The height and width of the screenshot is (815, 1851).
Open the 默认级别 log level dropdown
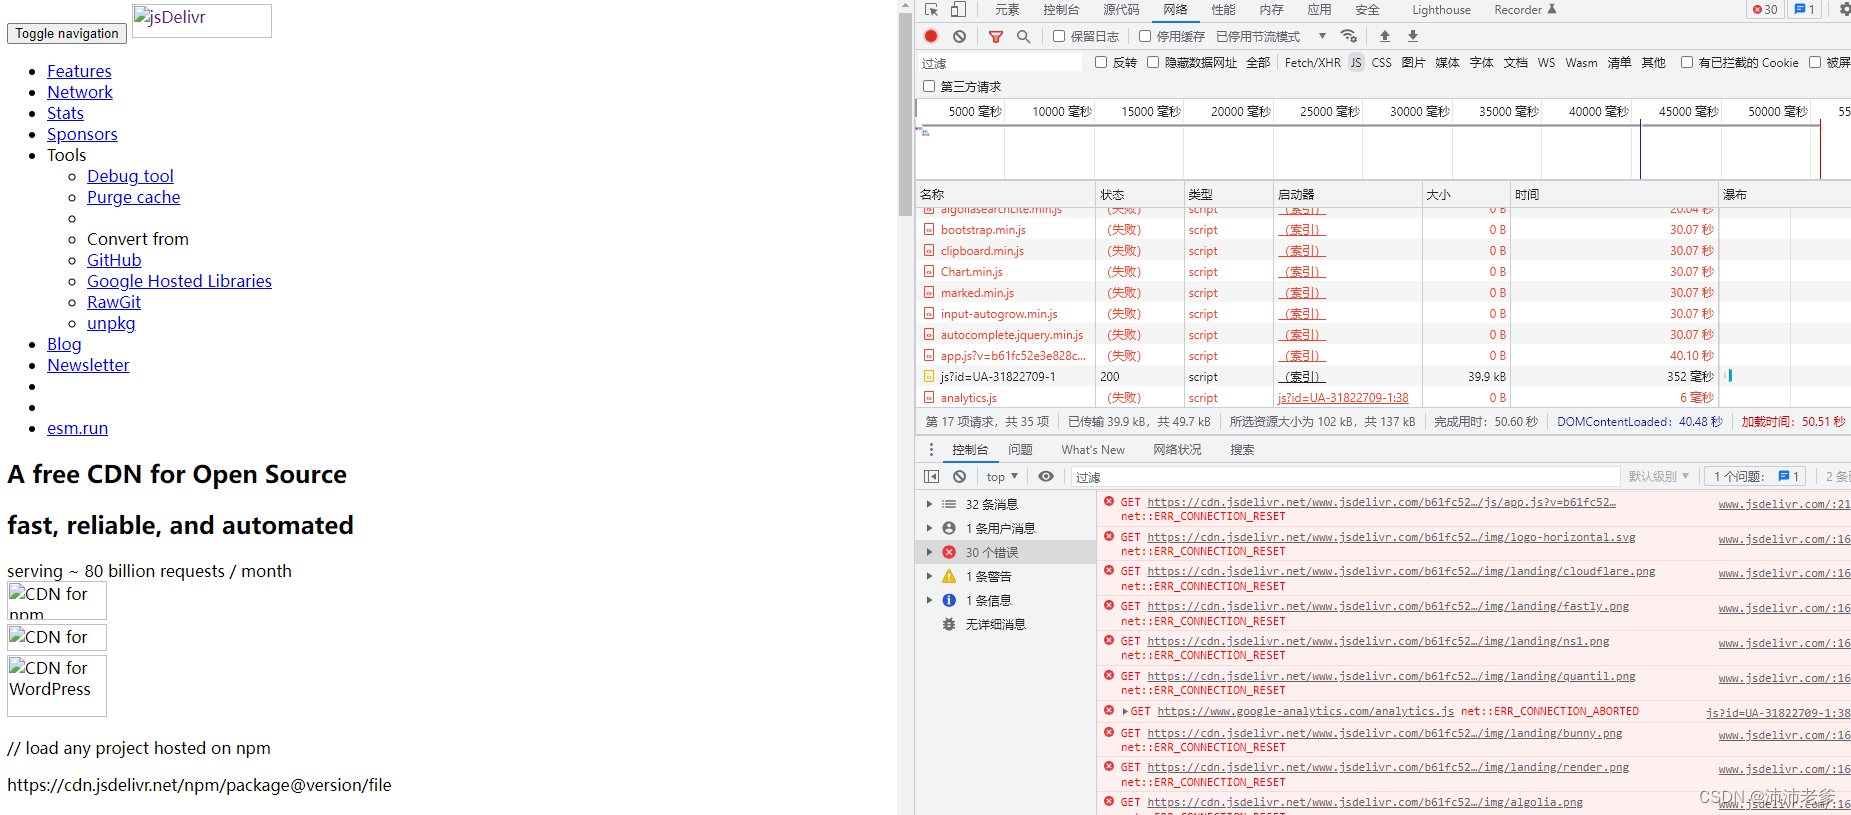[1658, 477]
